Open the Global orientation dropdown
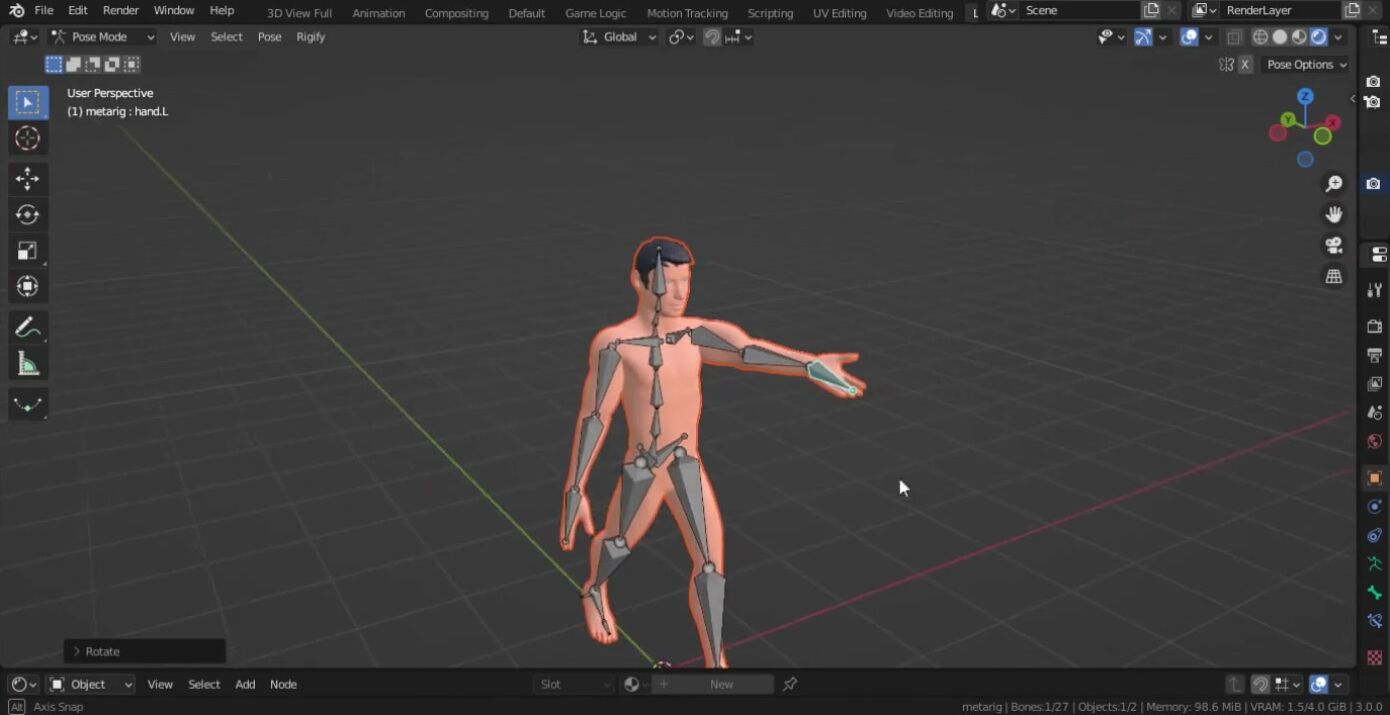Screen dimensions: 1390x715 click(620, 37)
